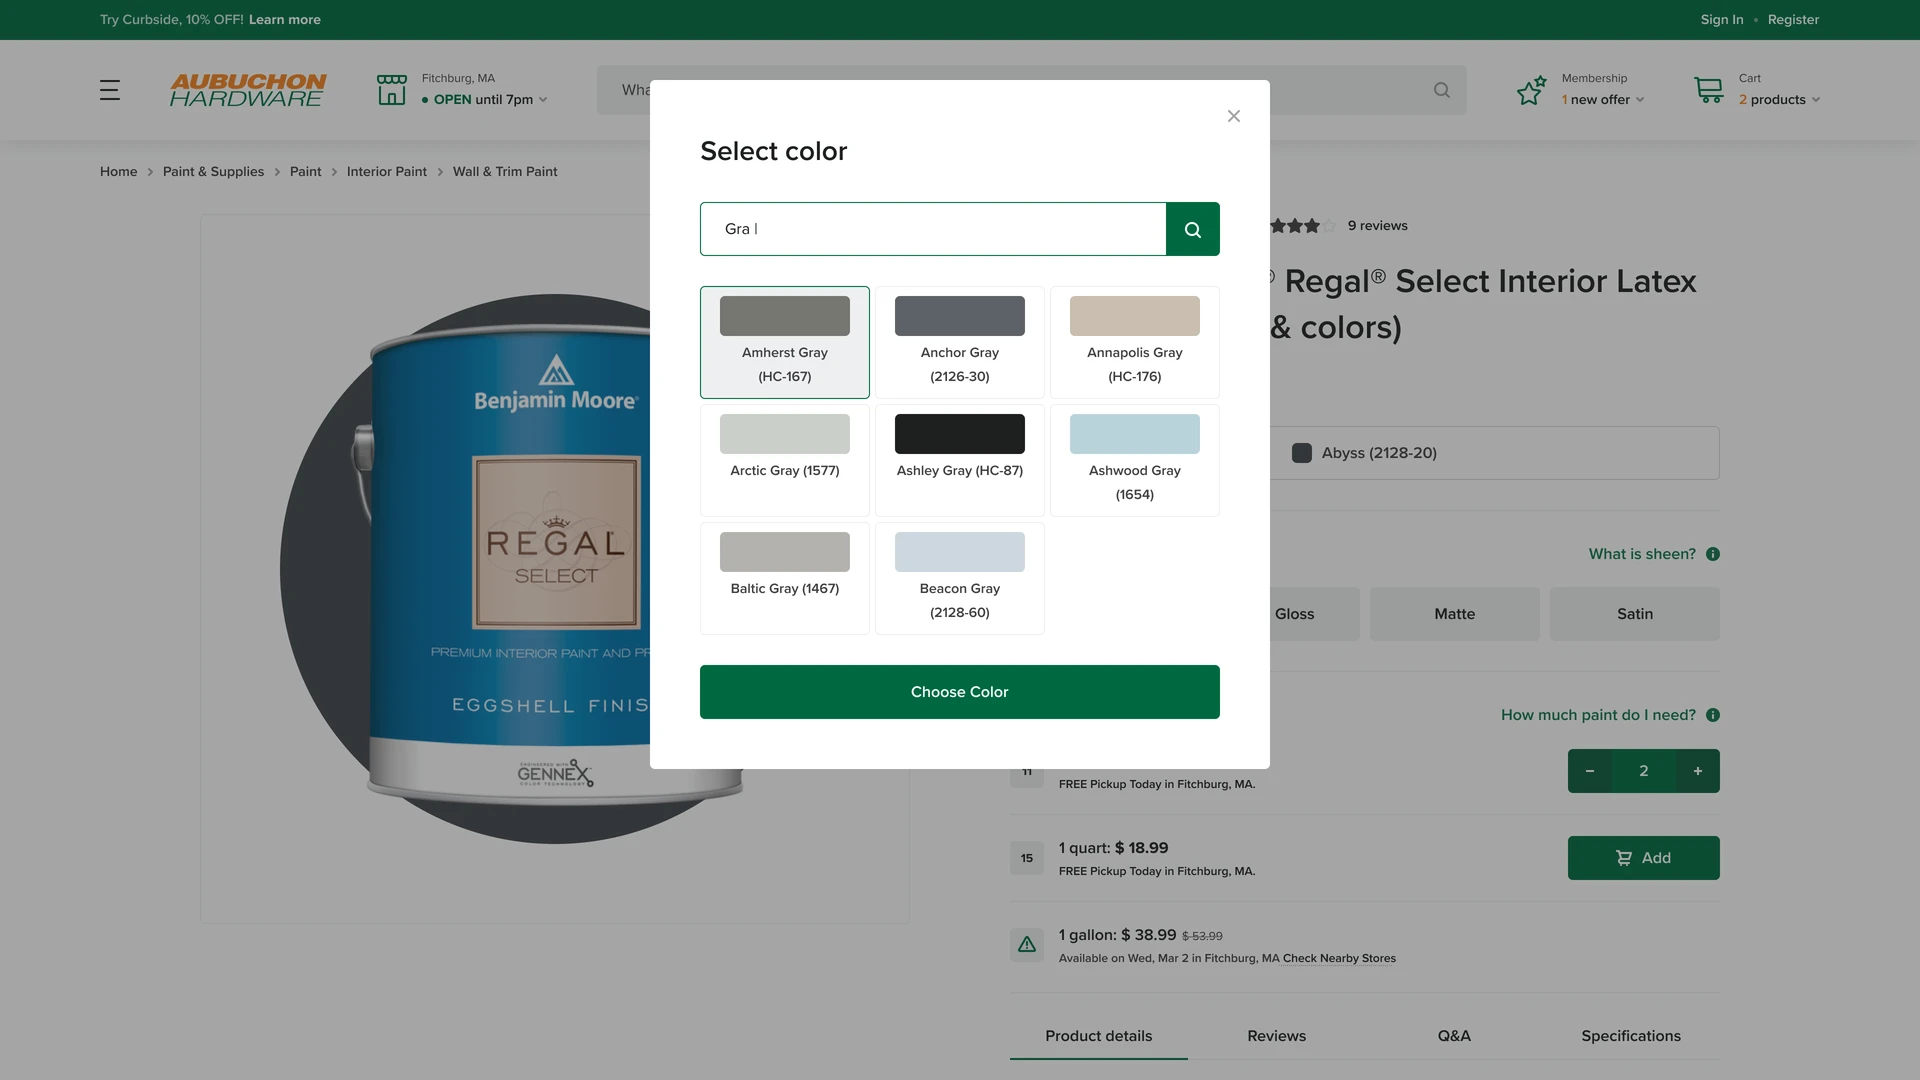Go to the Paint breadcrumb
Screen dimensions: 1920x1080
point(306,172)
